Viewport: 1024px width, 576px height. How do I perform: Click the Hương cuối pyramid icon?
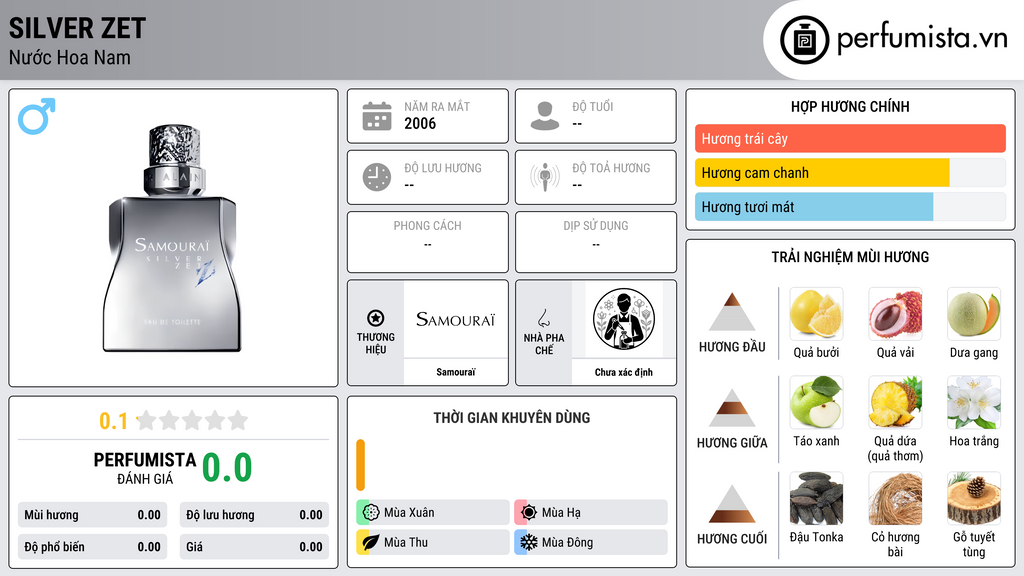[732, 504]
